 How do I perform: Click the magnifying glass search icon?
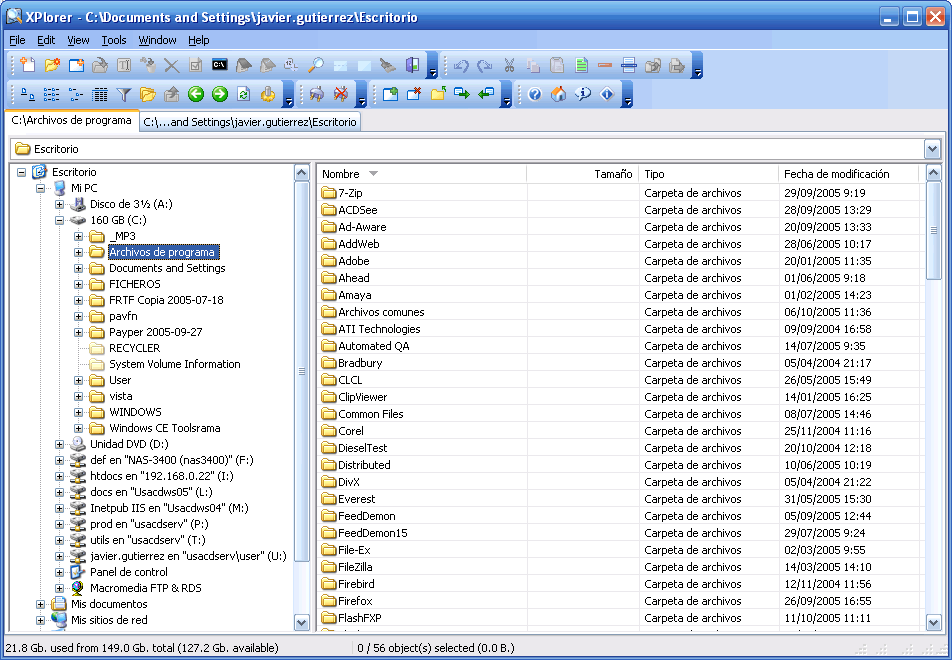pos(316,65)
